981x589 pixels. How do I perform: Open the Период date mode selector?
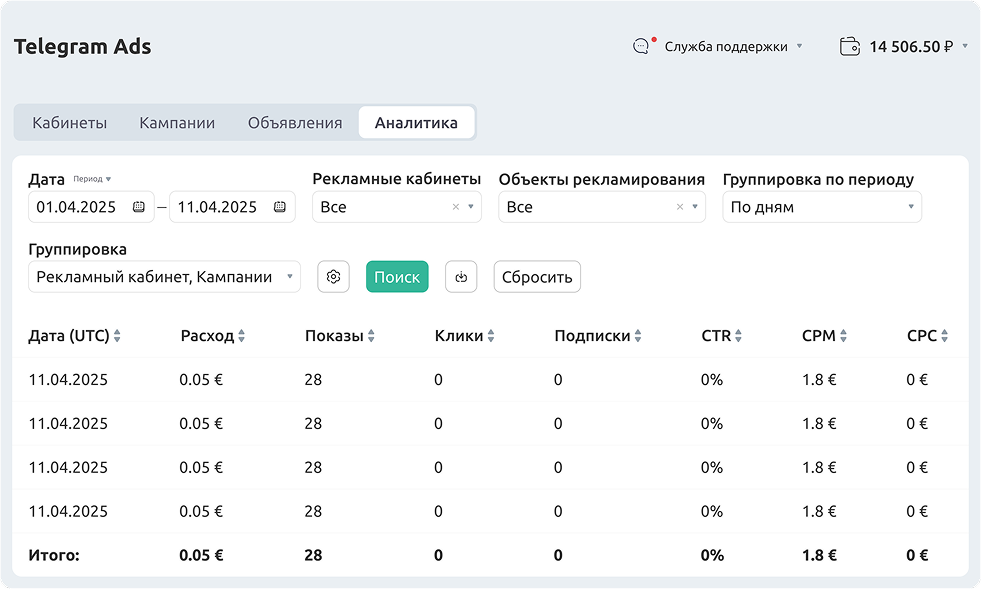click(92, 179)
